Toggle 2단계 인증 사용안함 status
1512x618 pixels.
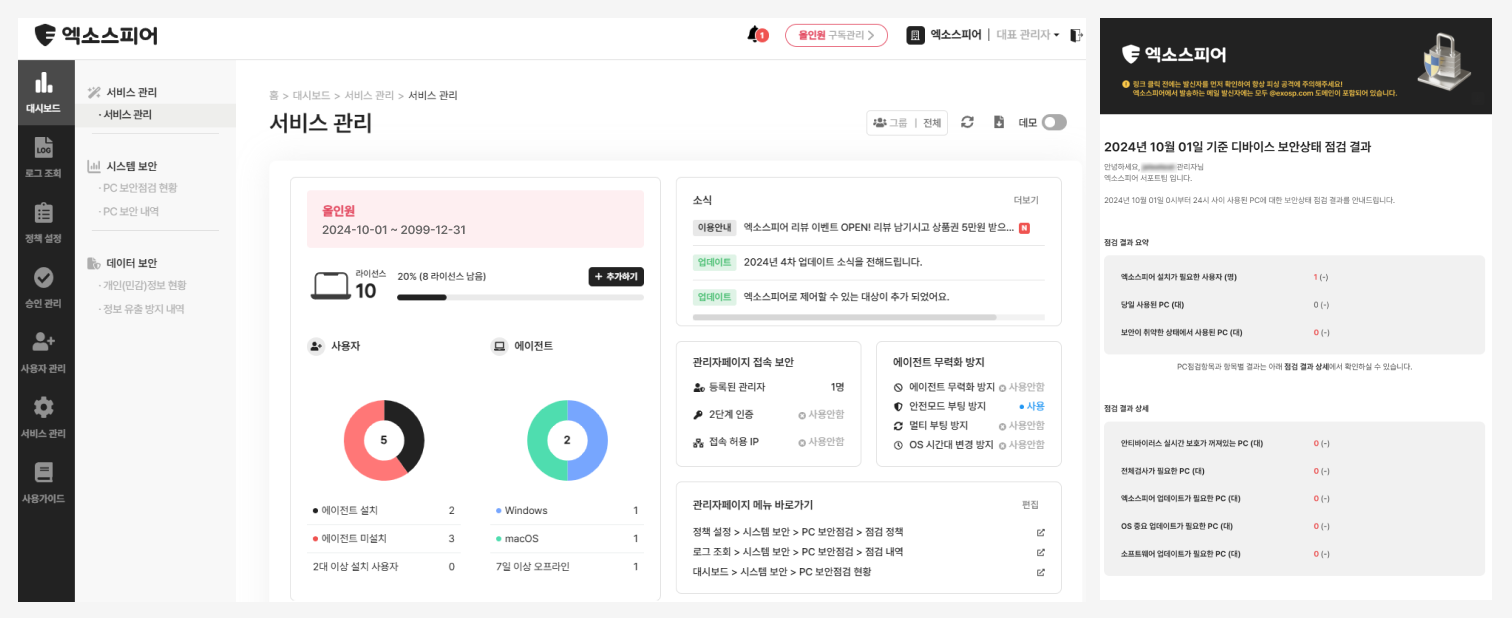click(x=821, y=414)
